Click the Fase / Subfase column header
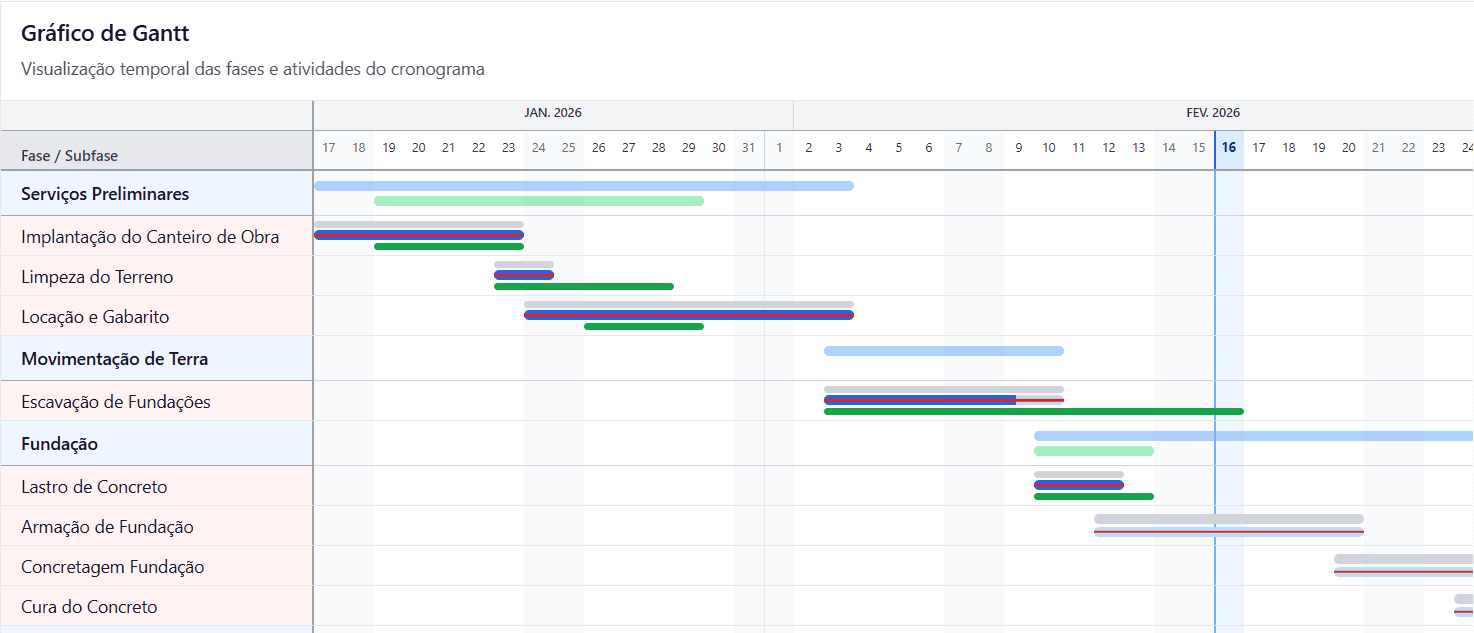The image size is (1474, 633). point(62,155)
